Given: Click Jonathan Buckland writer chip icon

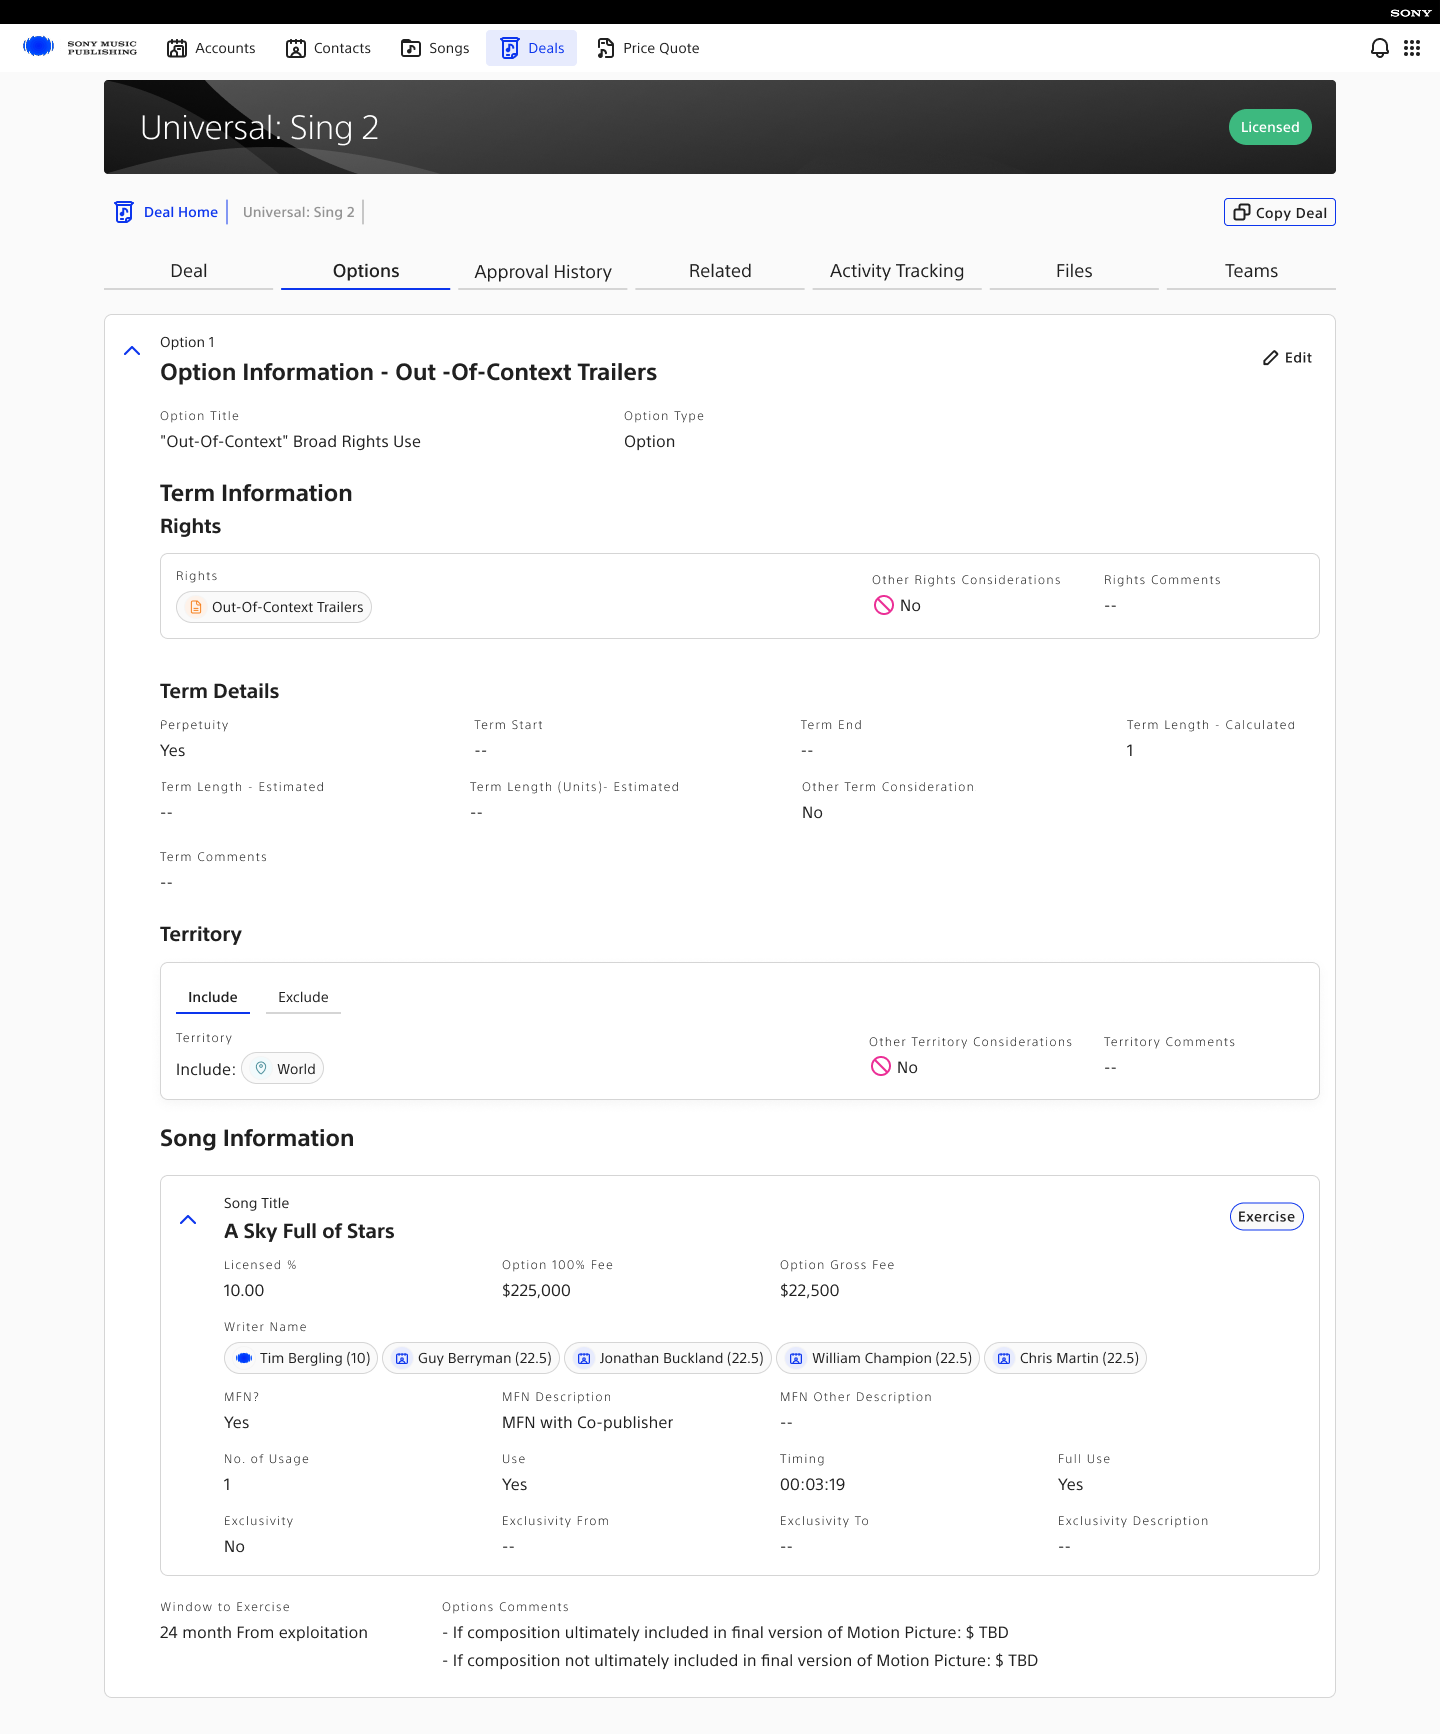Looking at the screenshot, I should click(584, 1358).
